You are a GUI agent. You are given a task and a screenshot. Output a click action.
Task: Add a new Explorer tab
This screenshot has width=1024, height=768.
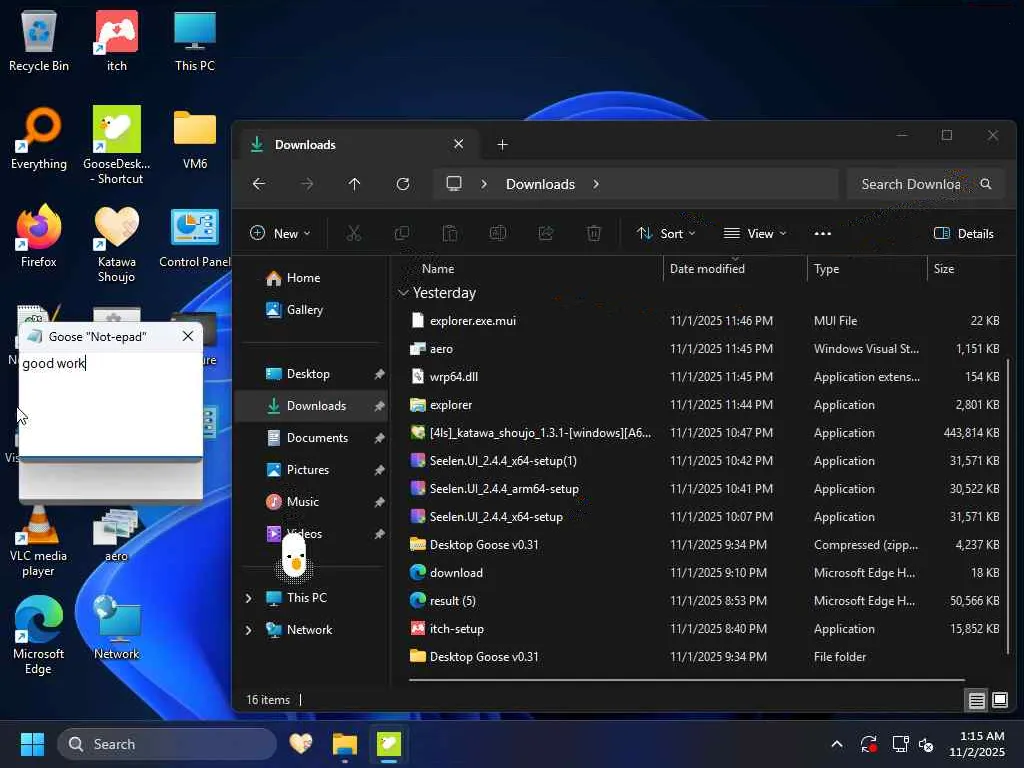(x=502, y=145)
